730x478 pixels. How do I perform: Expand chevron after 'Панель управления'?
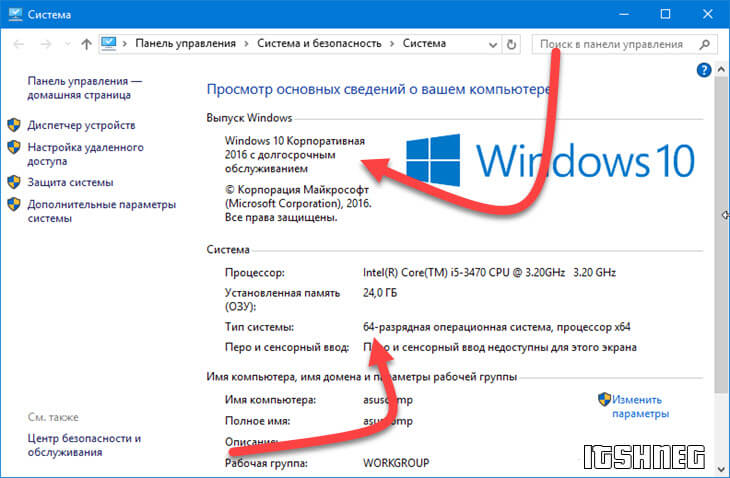[x=246, y=44]
